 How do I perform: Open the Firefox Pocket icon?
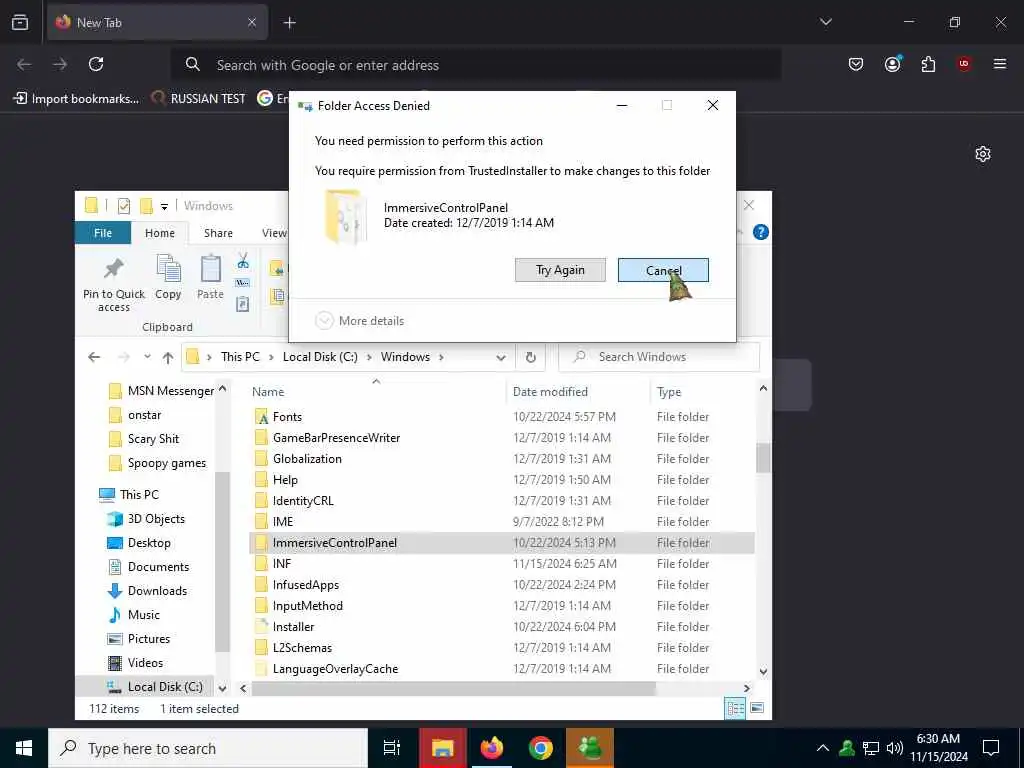pyautogui.click(x=856, y=64)
